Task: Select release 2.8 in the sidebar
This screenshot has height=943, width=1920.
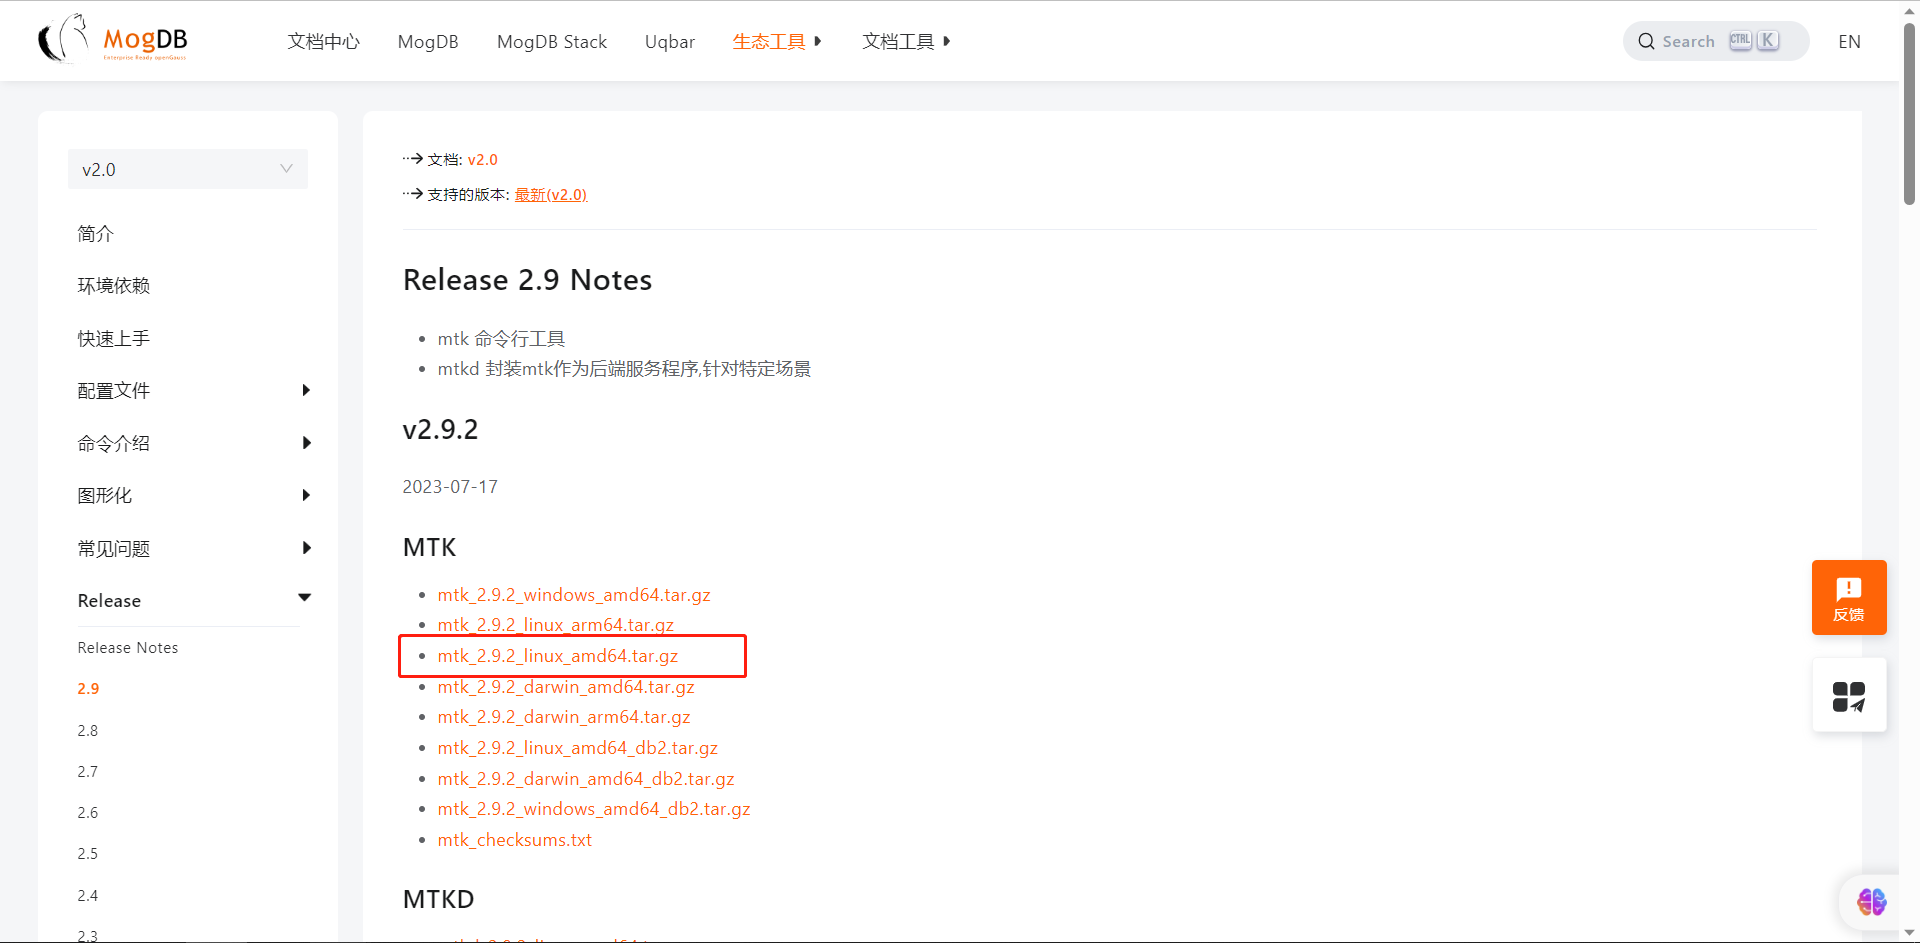Action: point(88,730)
